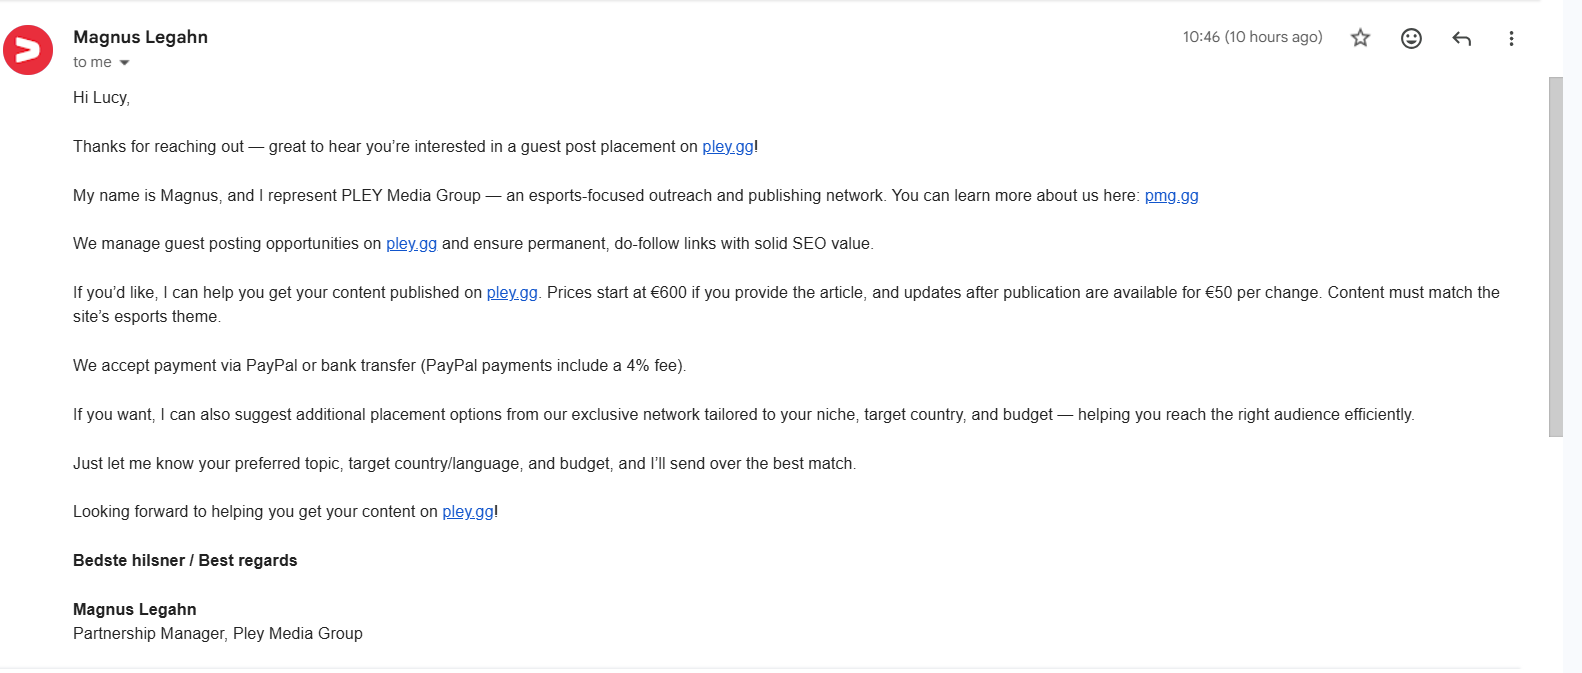Open pley.gg link in 'Looking forward' sentence
Image resolution: width=1582 pixels, height=673 pixels.
pos(468,512)
